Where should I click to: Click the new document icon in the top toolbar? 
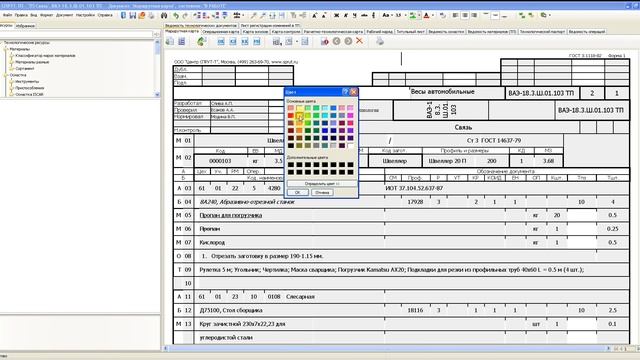point(123,16)
